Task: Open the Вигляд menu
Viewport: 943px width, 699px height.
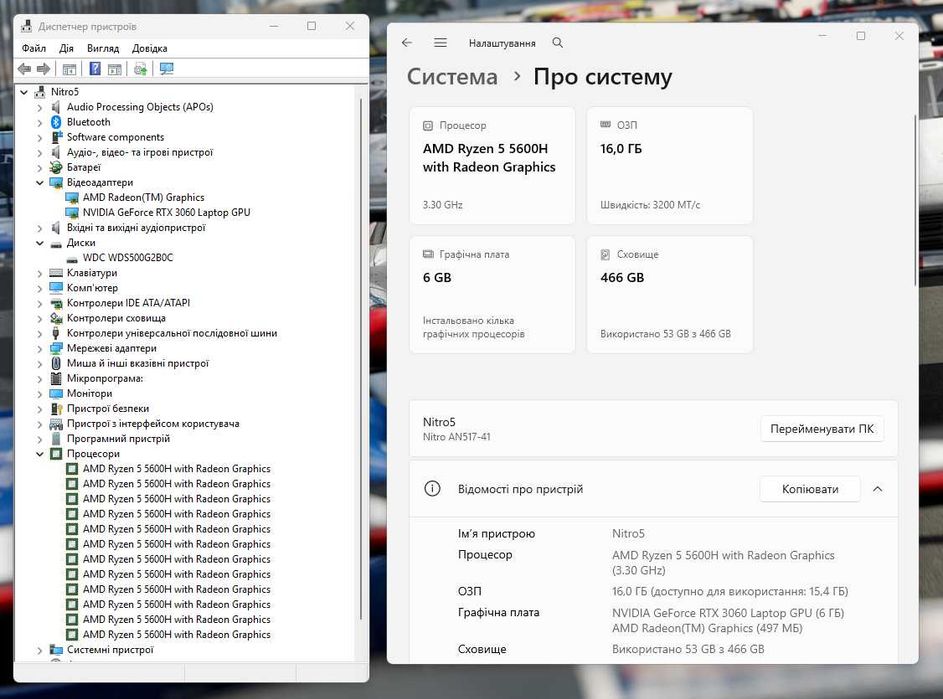Action: point(103,48)
